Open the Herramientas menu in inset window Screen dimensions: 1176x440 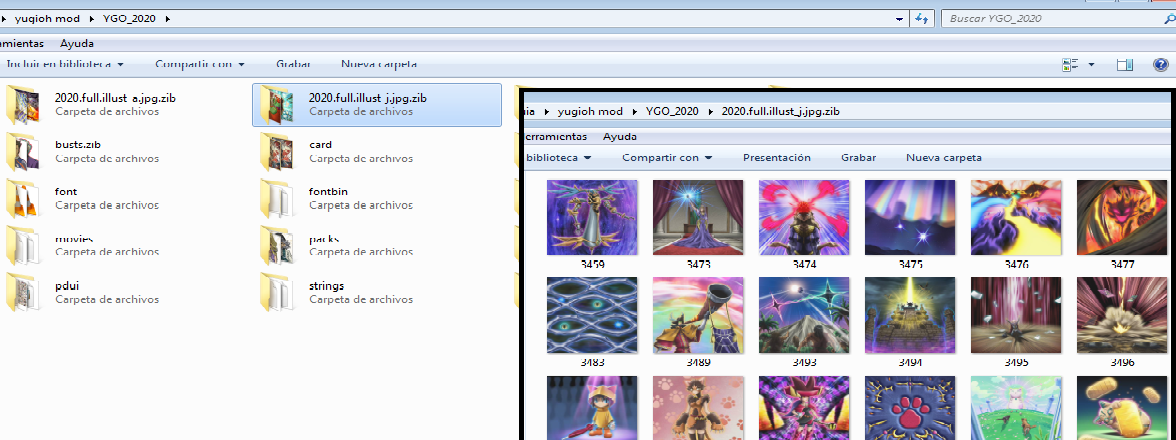click(556, 136)
